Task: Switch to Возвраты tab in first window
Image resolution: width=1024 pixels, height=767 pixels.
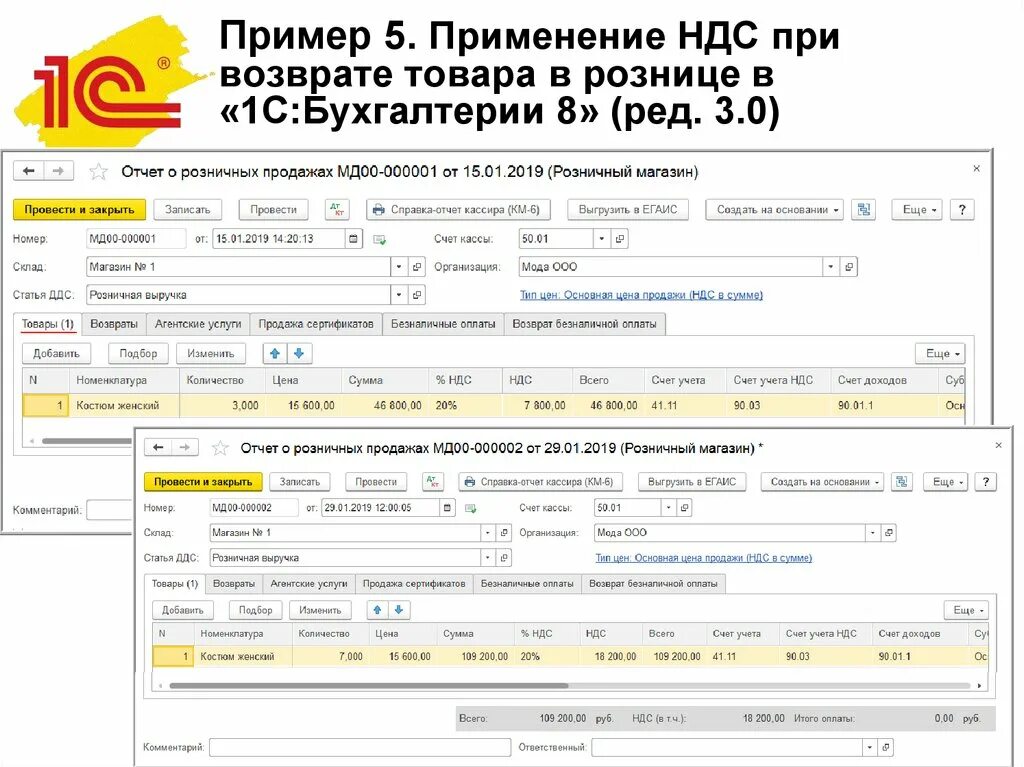Action: [x=114, y=324]
